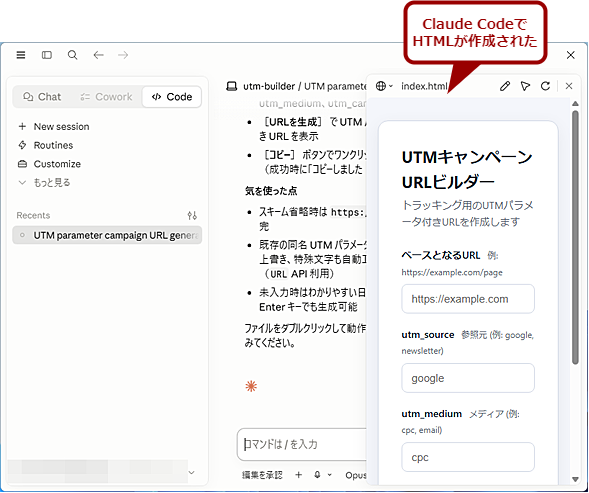Screen dimensions: 589x493
Task: Click the preview pane vertical scrollbar
Action: pos(575,237)
